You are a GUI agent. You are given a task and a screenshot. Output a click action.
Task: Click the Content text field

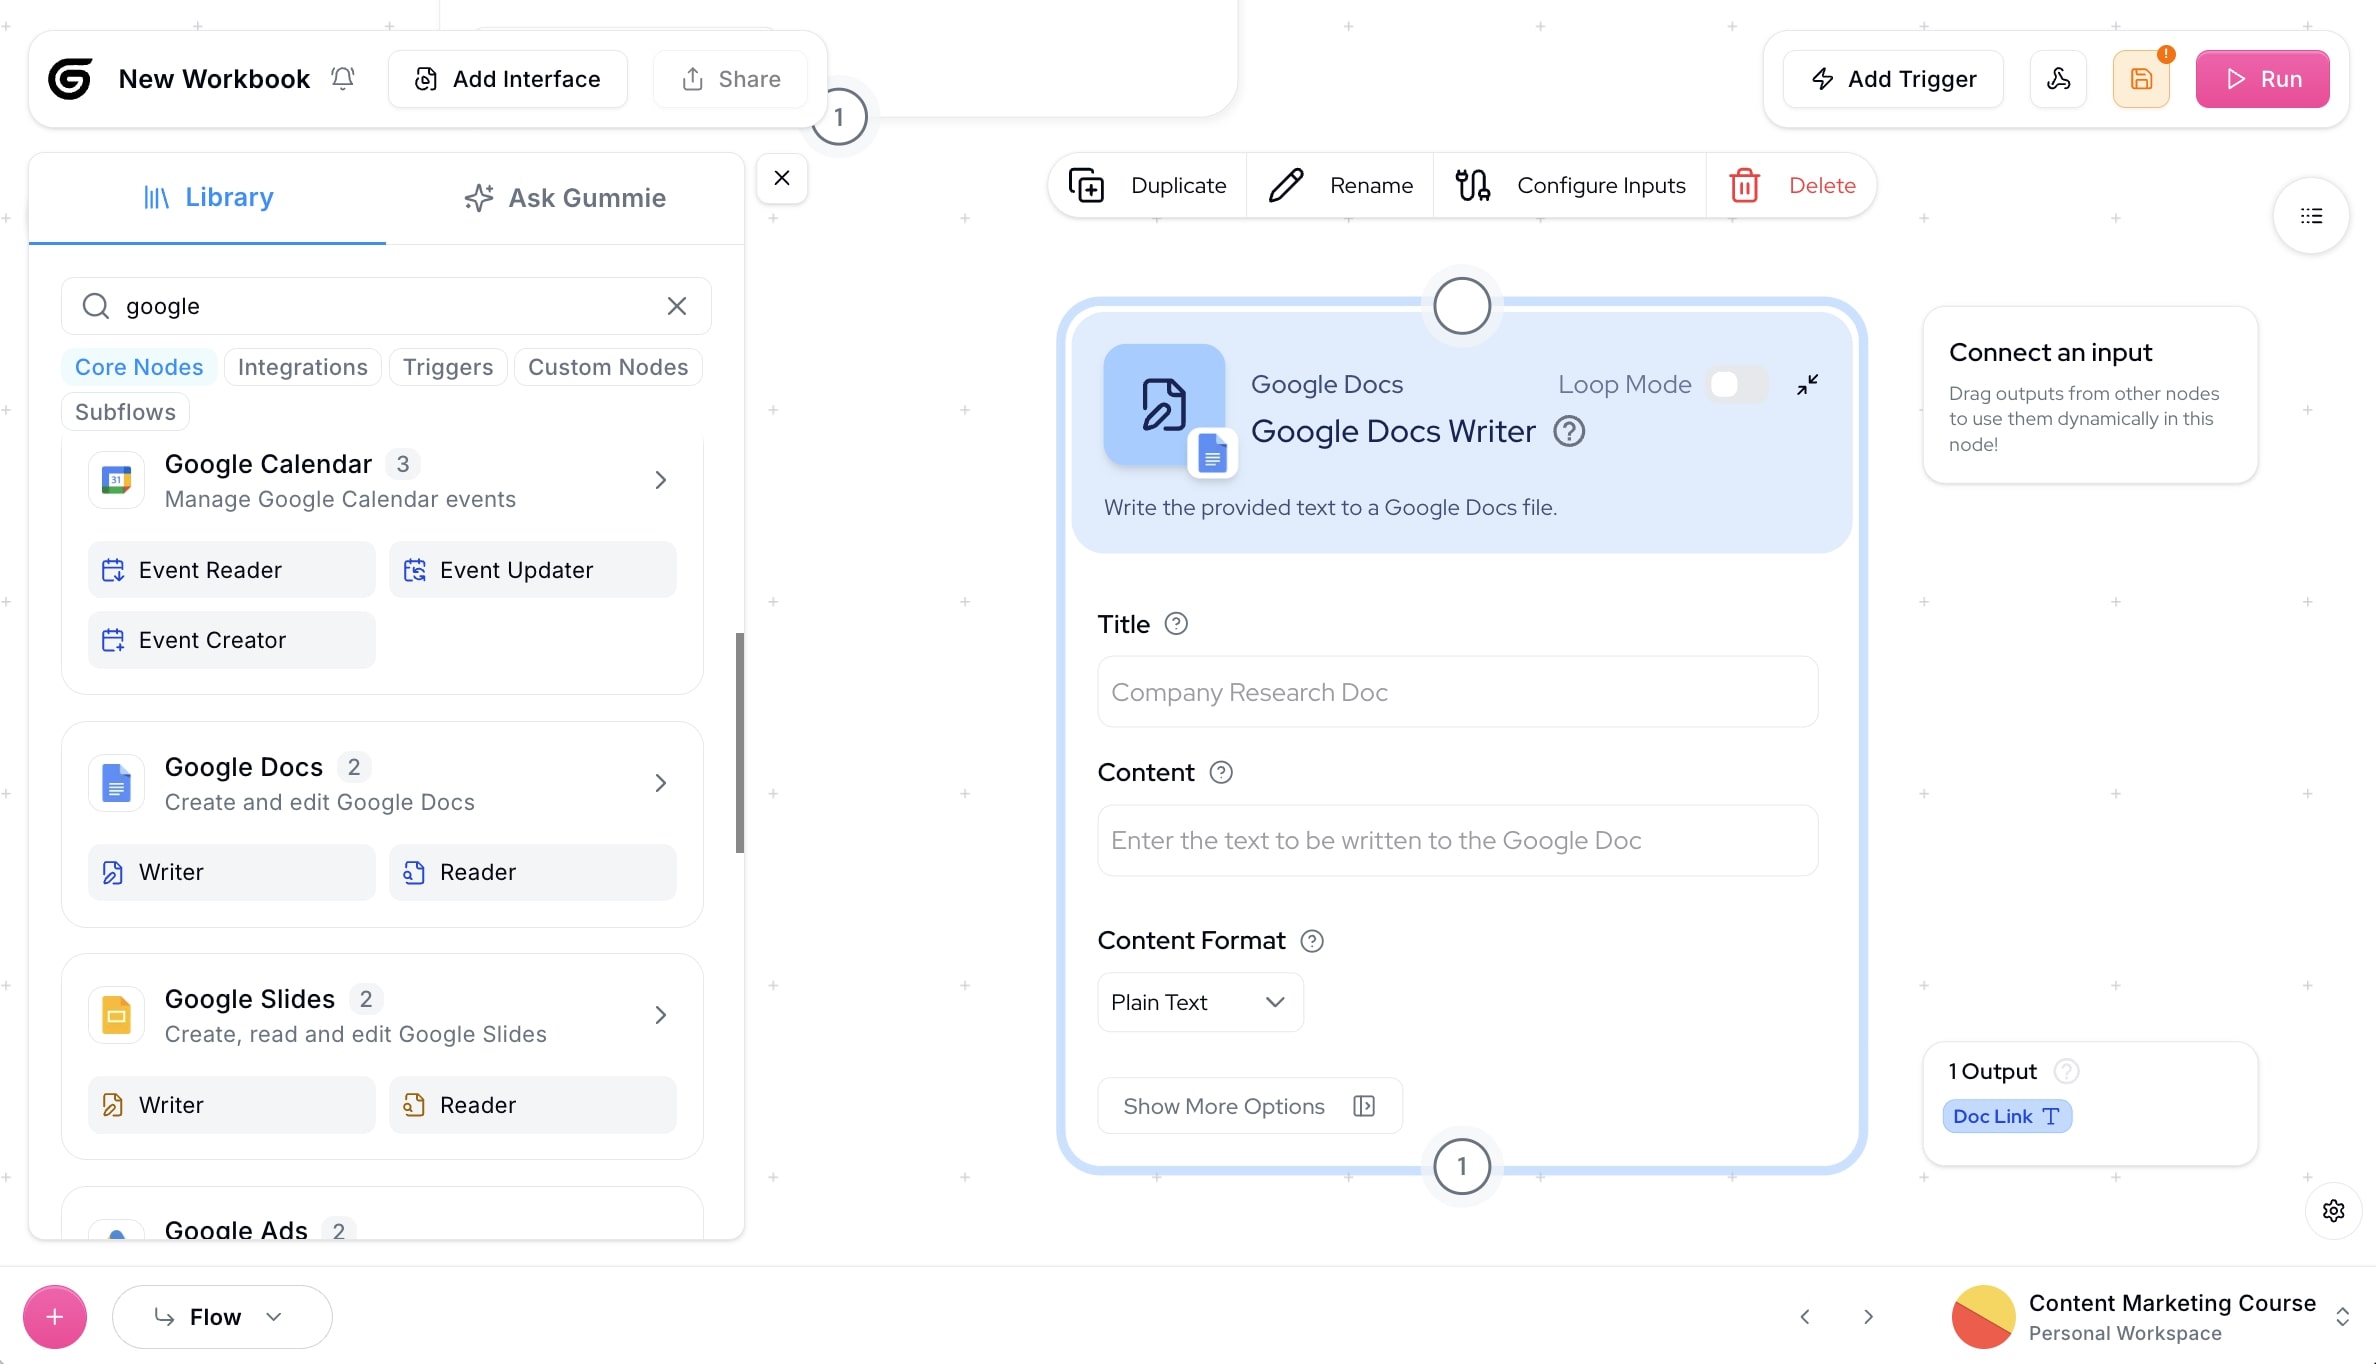(x=1458, y=841)
